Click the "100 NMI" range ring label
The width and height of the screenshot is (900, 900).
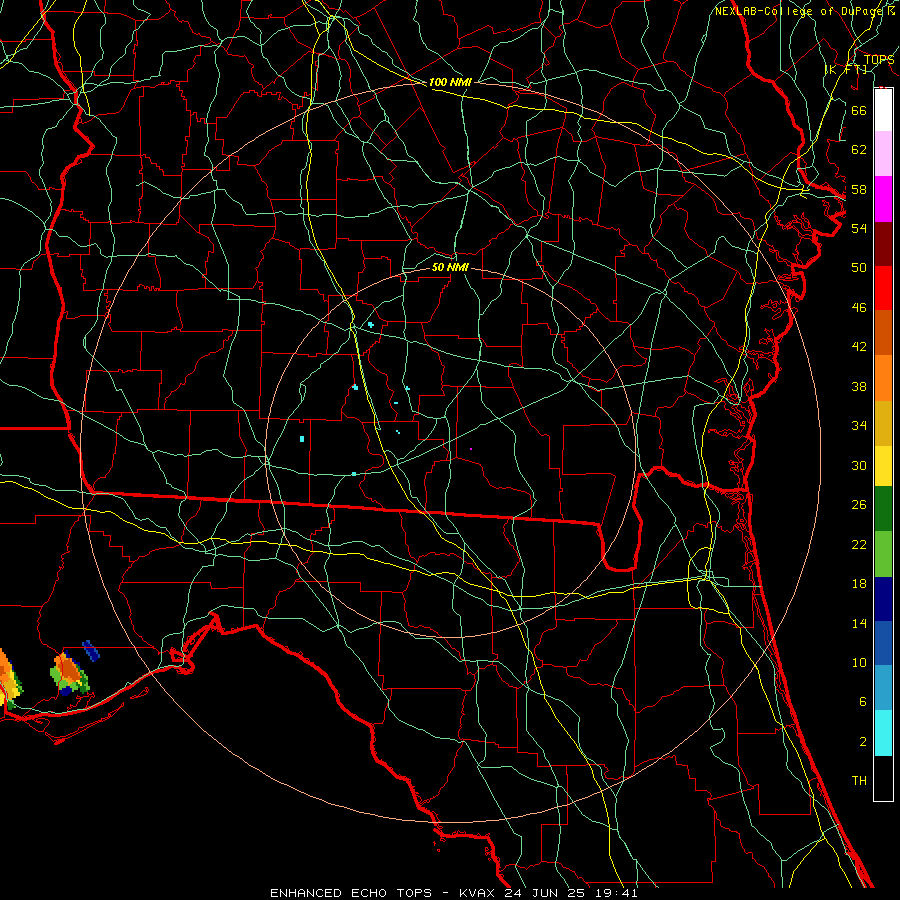tap(450, 82)
